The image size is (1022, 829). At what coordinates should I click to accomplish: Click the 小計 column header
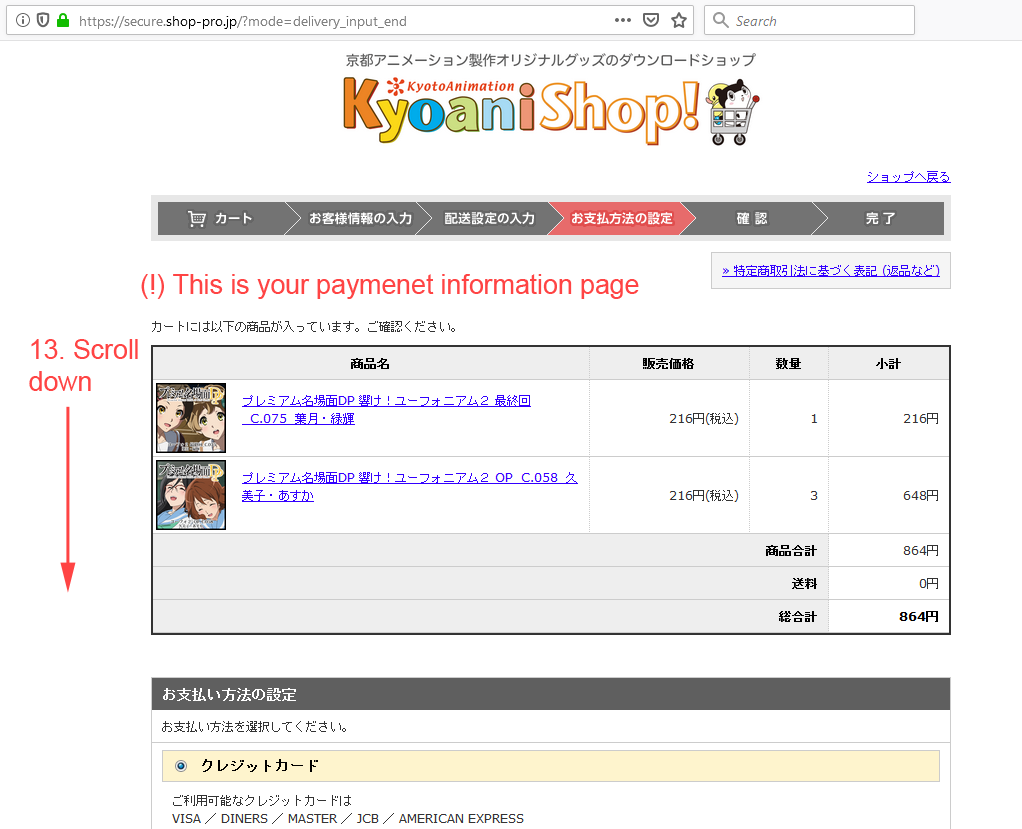point(888,364)
